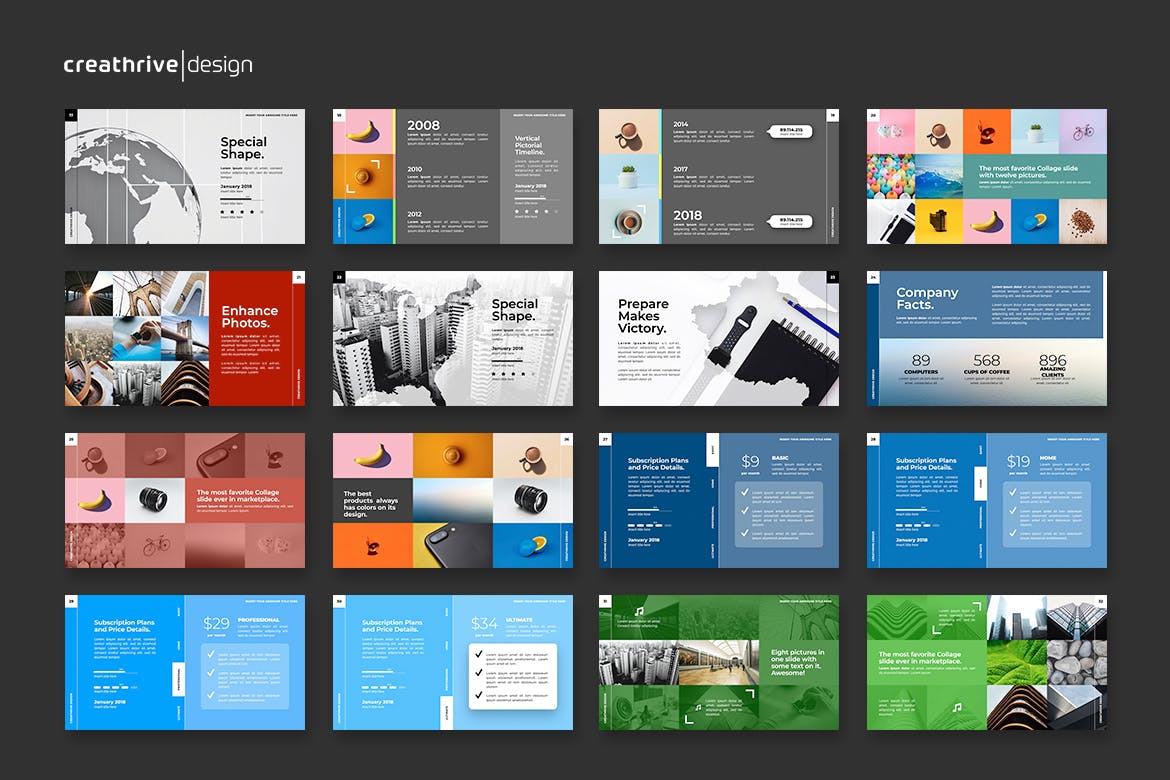The height and width of the screenshot is (780, 1170).
Task: Click the Enhance Photos heading
Action: [250, 317]
